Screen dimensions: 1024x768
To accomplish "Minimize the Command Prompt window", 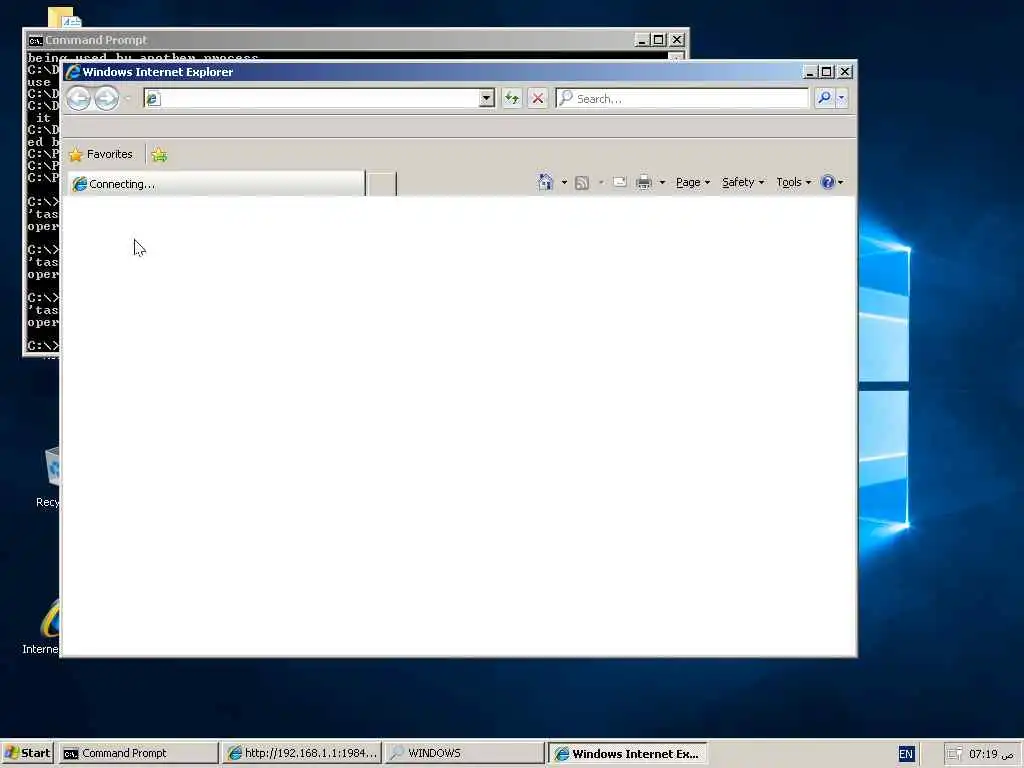I will pos(642,40).
